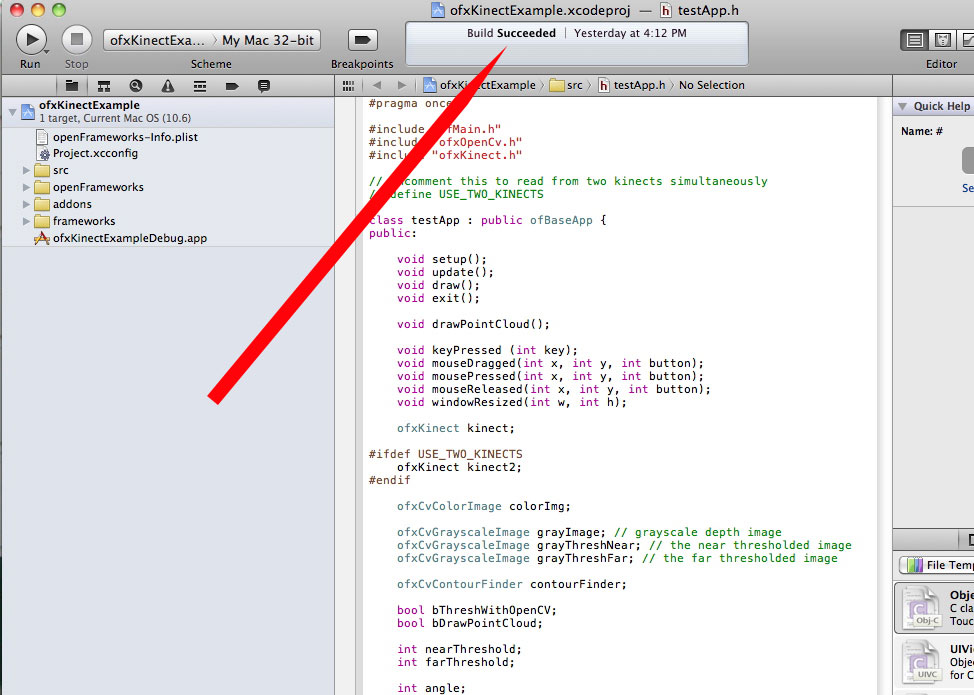Click the 'void drawPointCloud();' code line
Screen dimensions: 974x695
coord(473,324)
